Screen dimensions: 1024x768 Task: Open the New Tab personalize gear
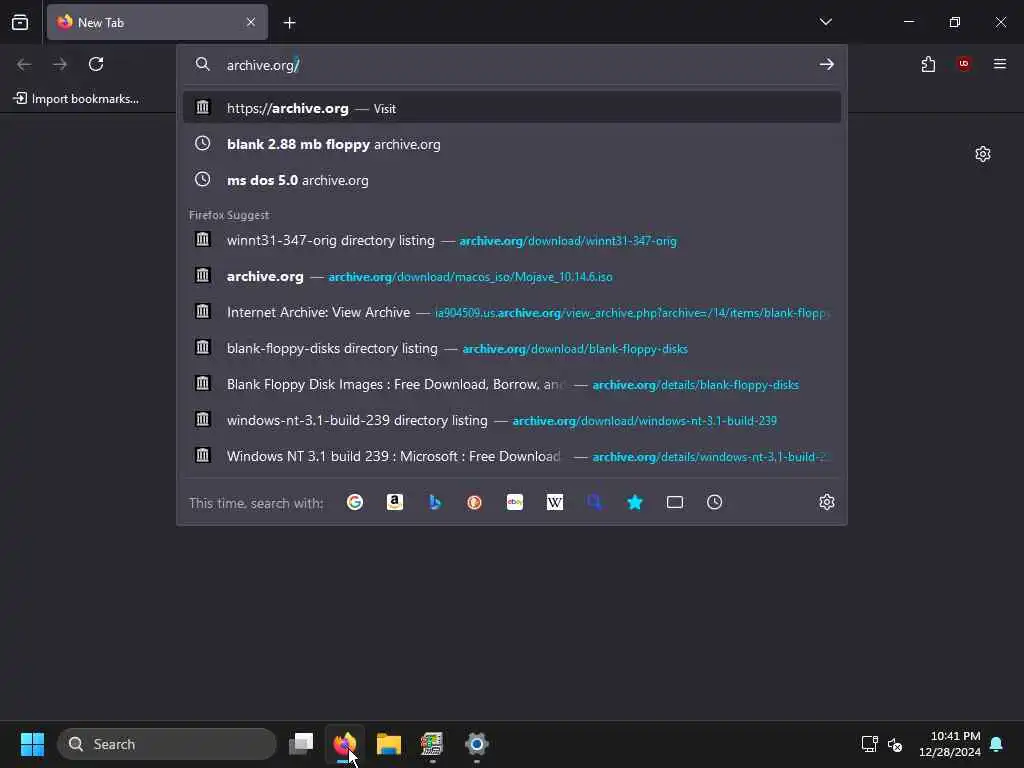pos(983,154)
